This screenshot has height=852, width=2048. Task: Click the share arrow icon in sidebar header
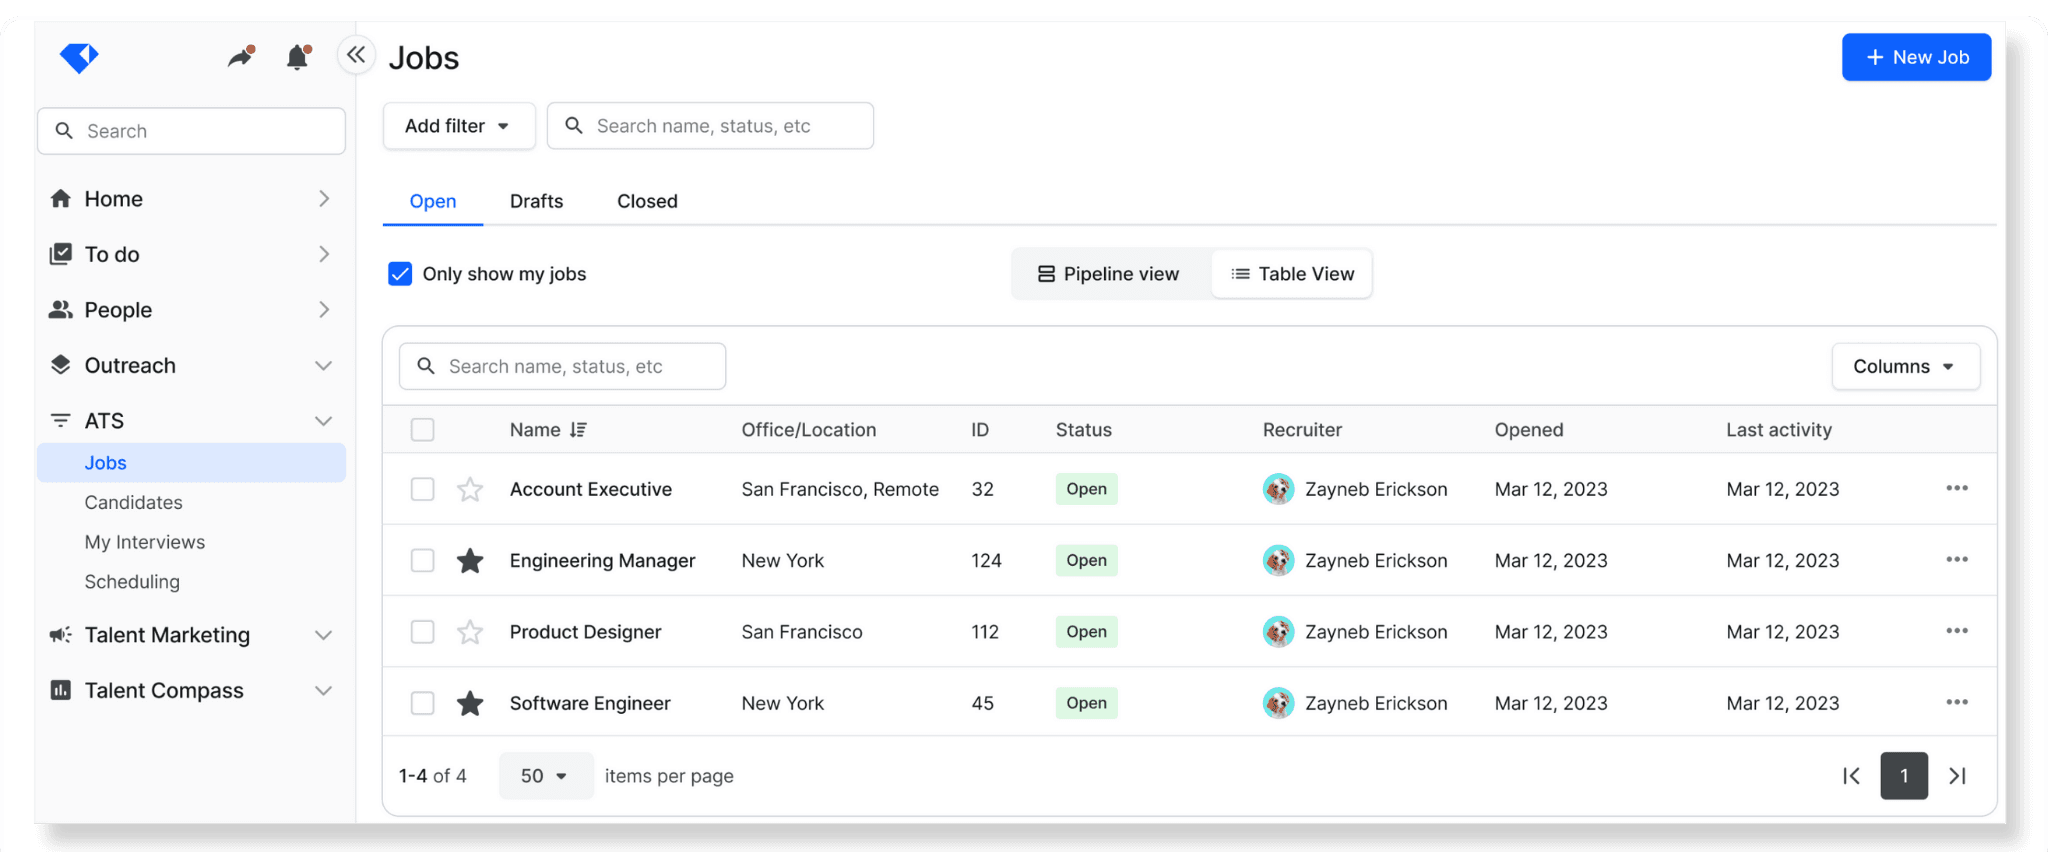click(240, 58)
